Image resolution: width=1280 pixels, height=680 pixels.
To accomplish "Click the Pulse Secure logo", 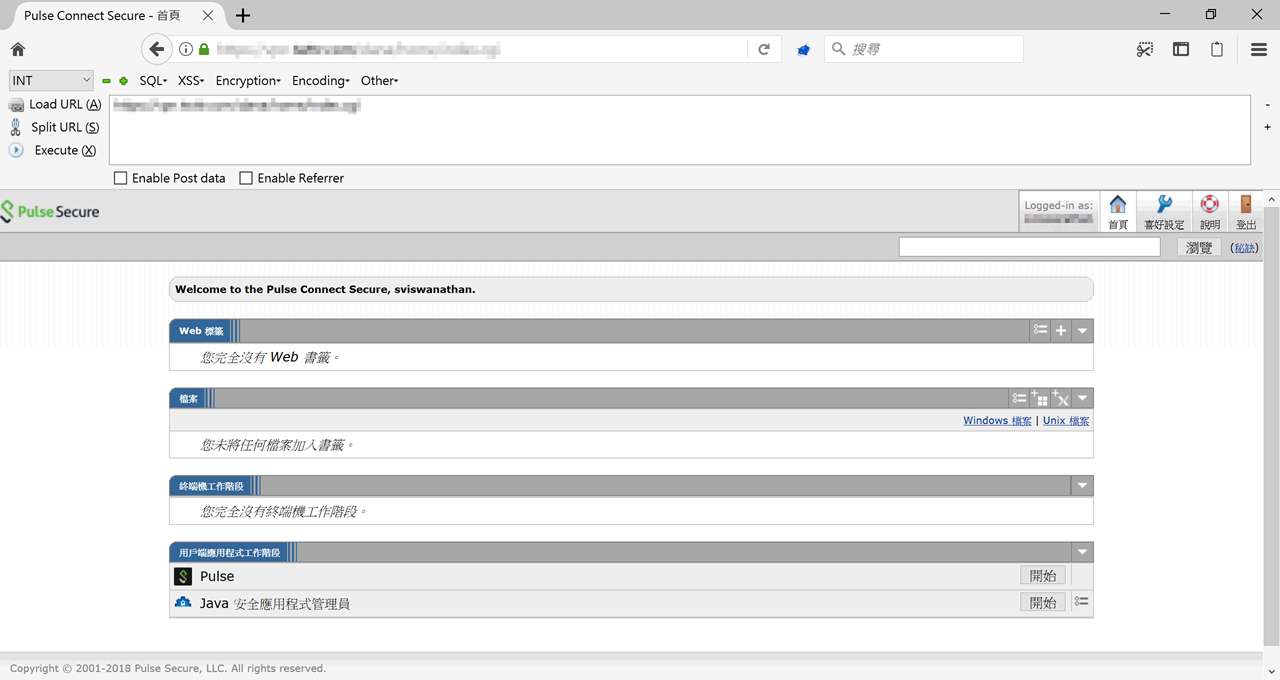I will point(50,212).
